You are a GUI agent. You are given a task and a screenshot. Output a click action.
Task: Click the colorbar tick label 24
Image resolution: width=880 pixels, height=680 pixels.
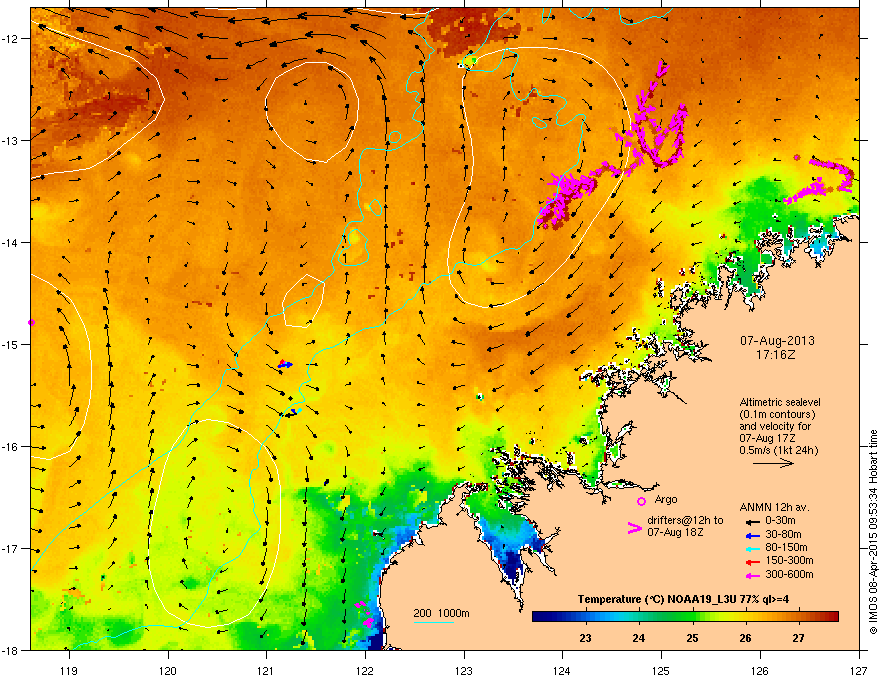point(638,638)
